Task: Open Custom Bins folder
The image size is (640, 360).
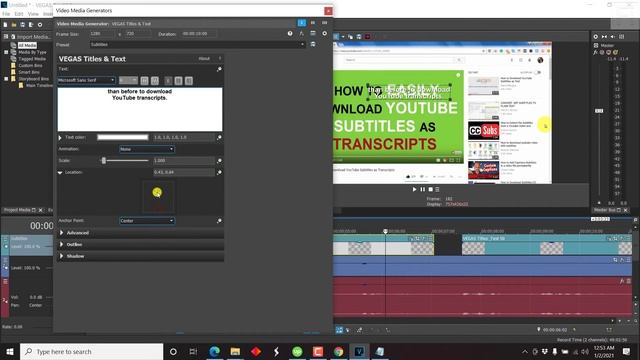Action: click(x=30, y=65)
